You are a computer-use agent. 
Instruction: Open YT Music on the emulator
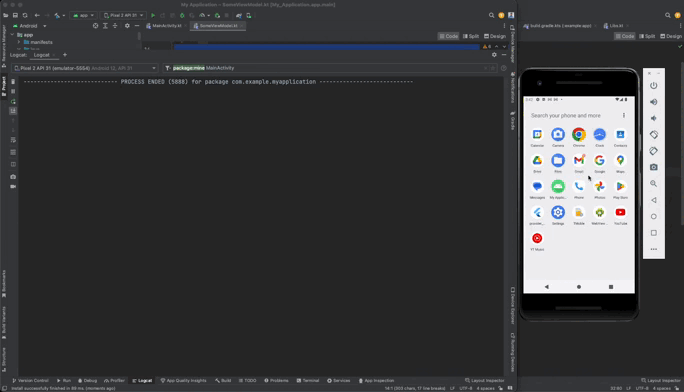point(537,238)
